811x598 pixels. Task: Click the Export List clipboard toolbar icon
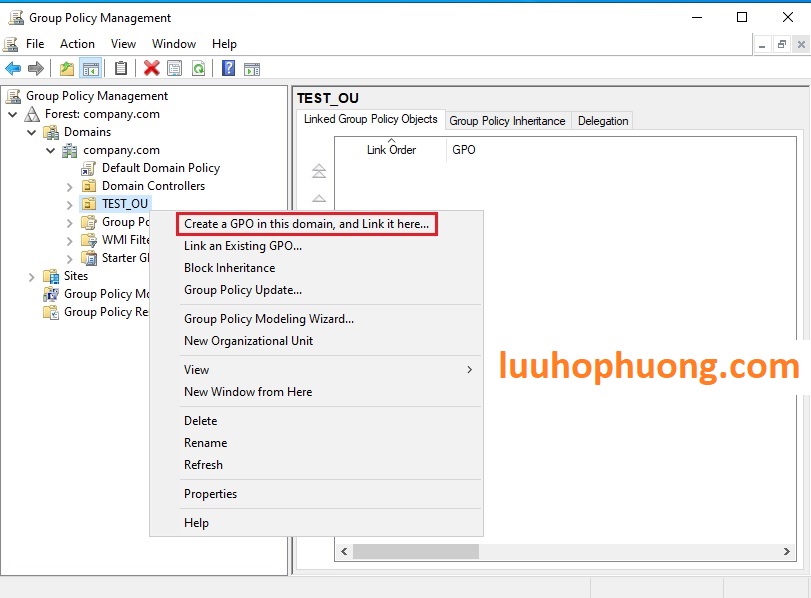point(121,67)
